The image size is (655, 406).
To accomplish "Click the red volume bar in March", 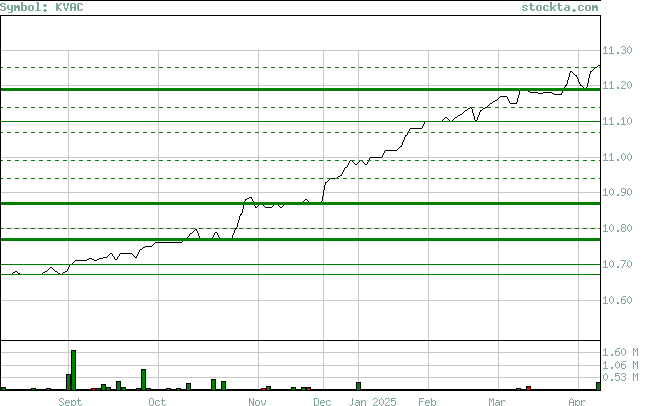I will tap(528, 388).
